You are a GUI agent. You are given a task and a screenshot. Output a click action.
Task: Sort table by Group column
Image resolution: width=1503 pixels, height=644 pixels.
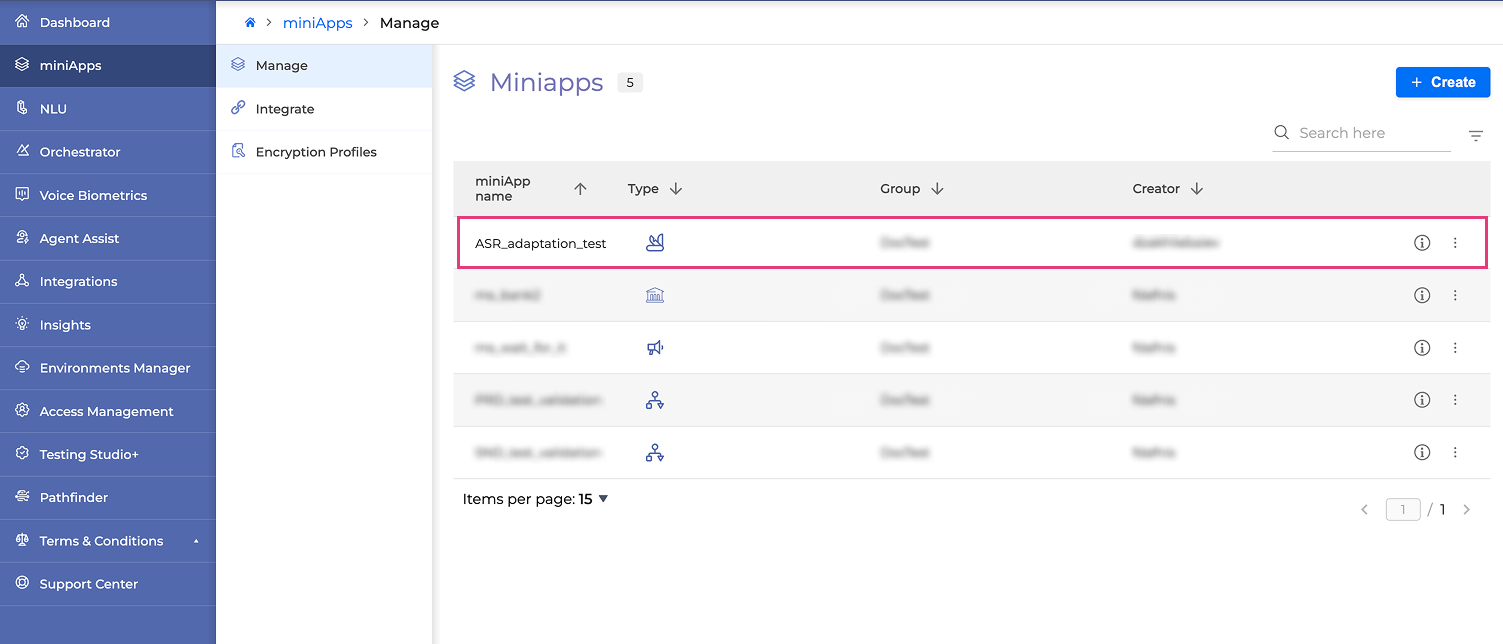pyautogui.click(x=937, y=189)
